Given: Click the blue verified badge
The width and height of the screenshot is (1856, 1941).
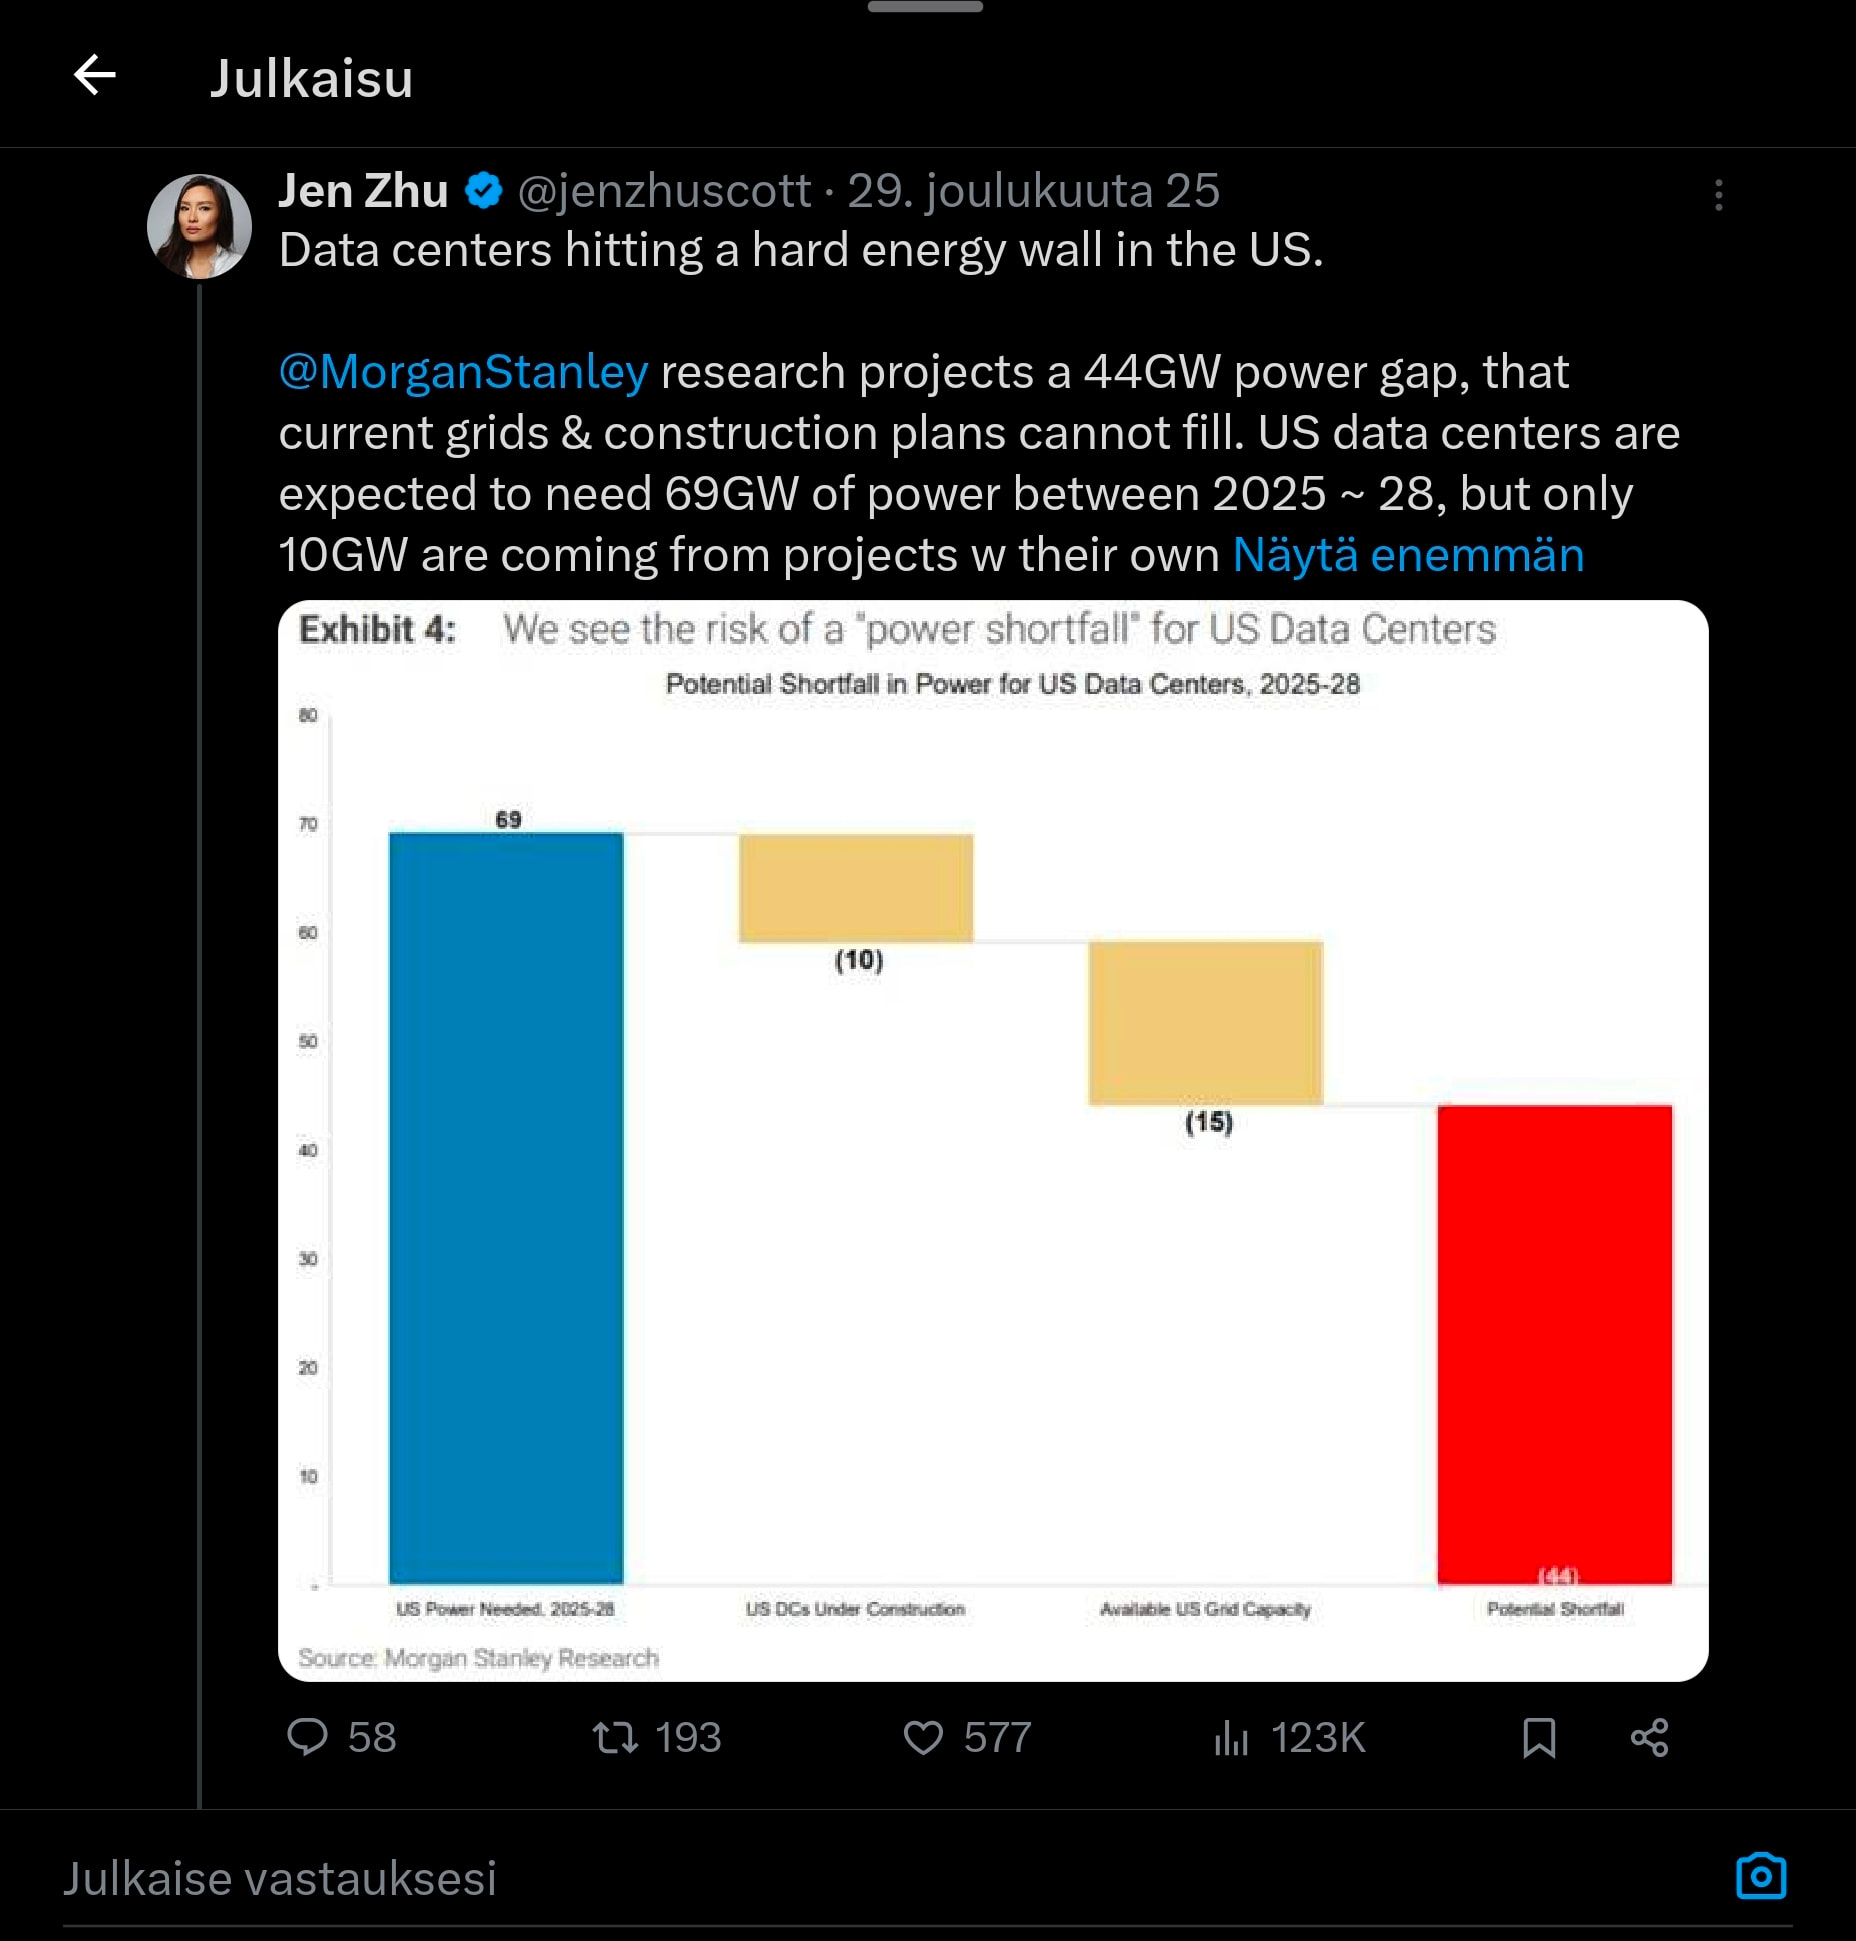Looking at the screenshot, I should point(484,191).
